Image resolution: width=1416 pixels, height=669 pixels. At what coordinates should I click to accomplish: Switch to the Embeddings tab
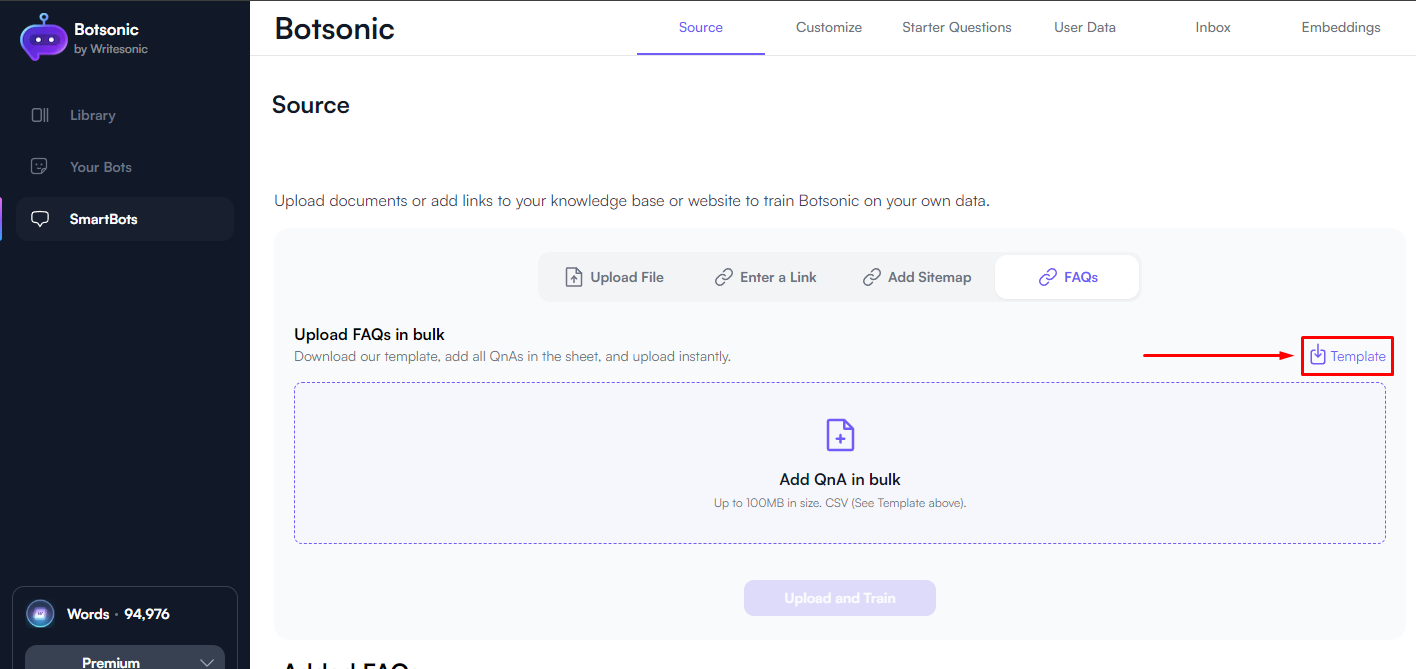1341,27
